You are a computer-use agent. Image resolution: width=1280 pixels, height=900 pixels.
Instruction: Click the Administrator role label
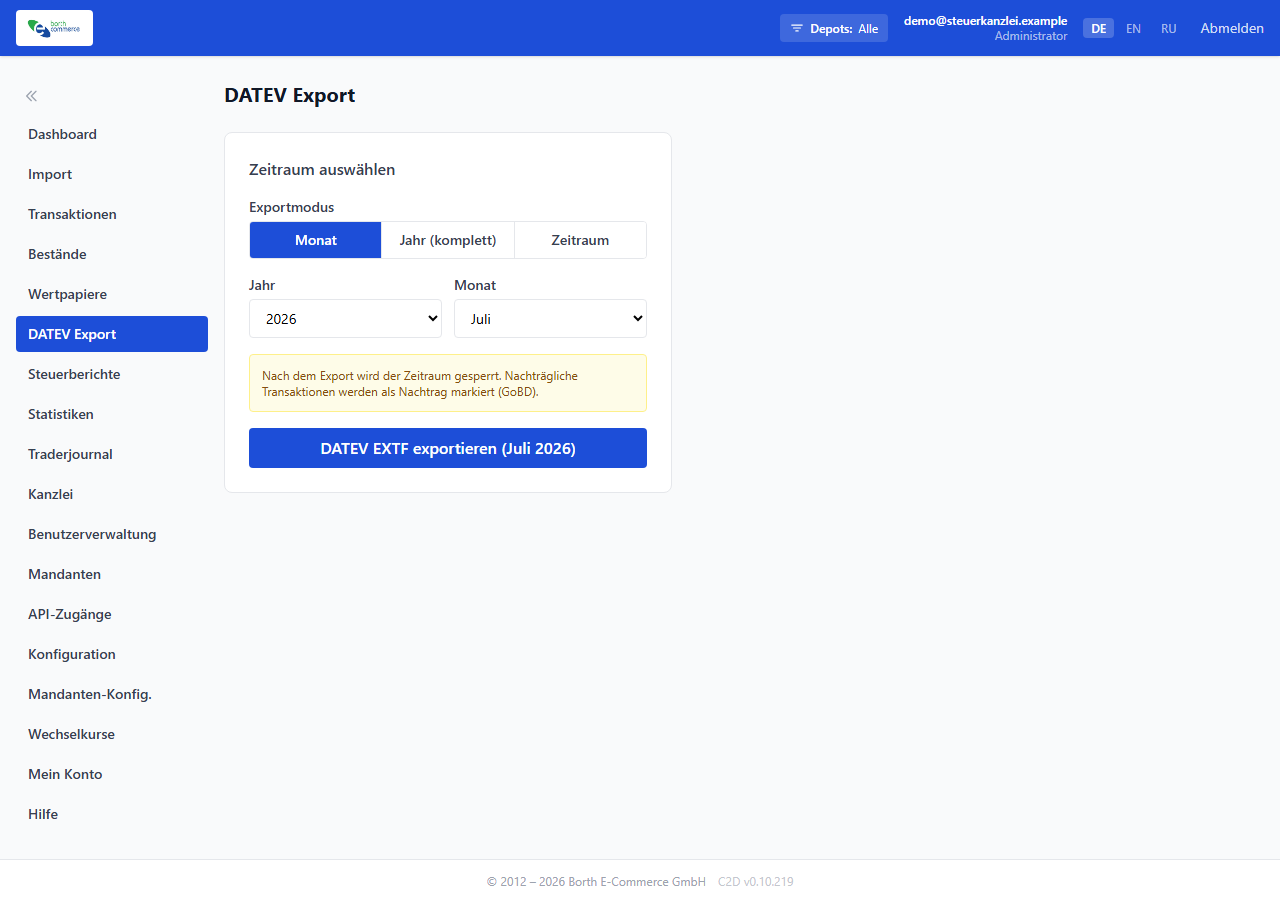click(x=1031, y=36)
